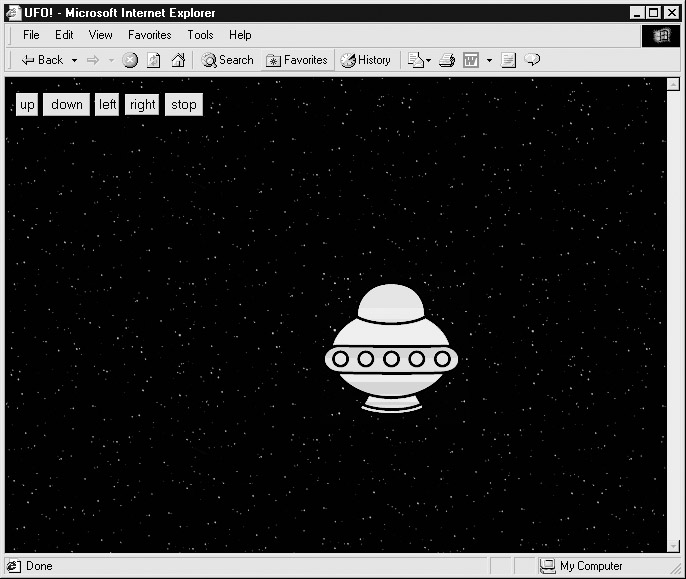Refresh the page using the toolbar icon
This screenshot has width=686, height=579.
(x=154, y=60)
